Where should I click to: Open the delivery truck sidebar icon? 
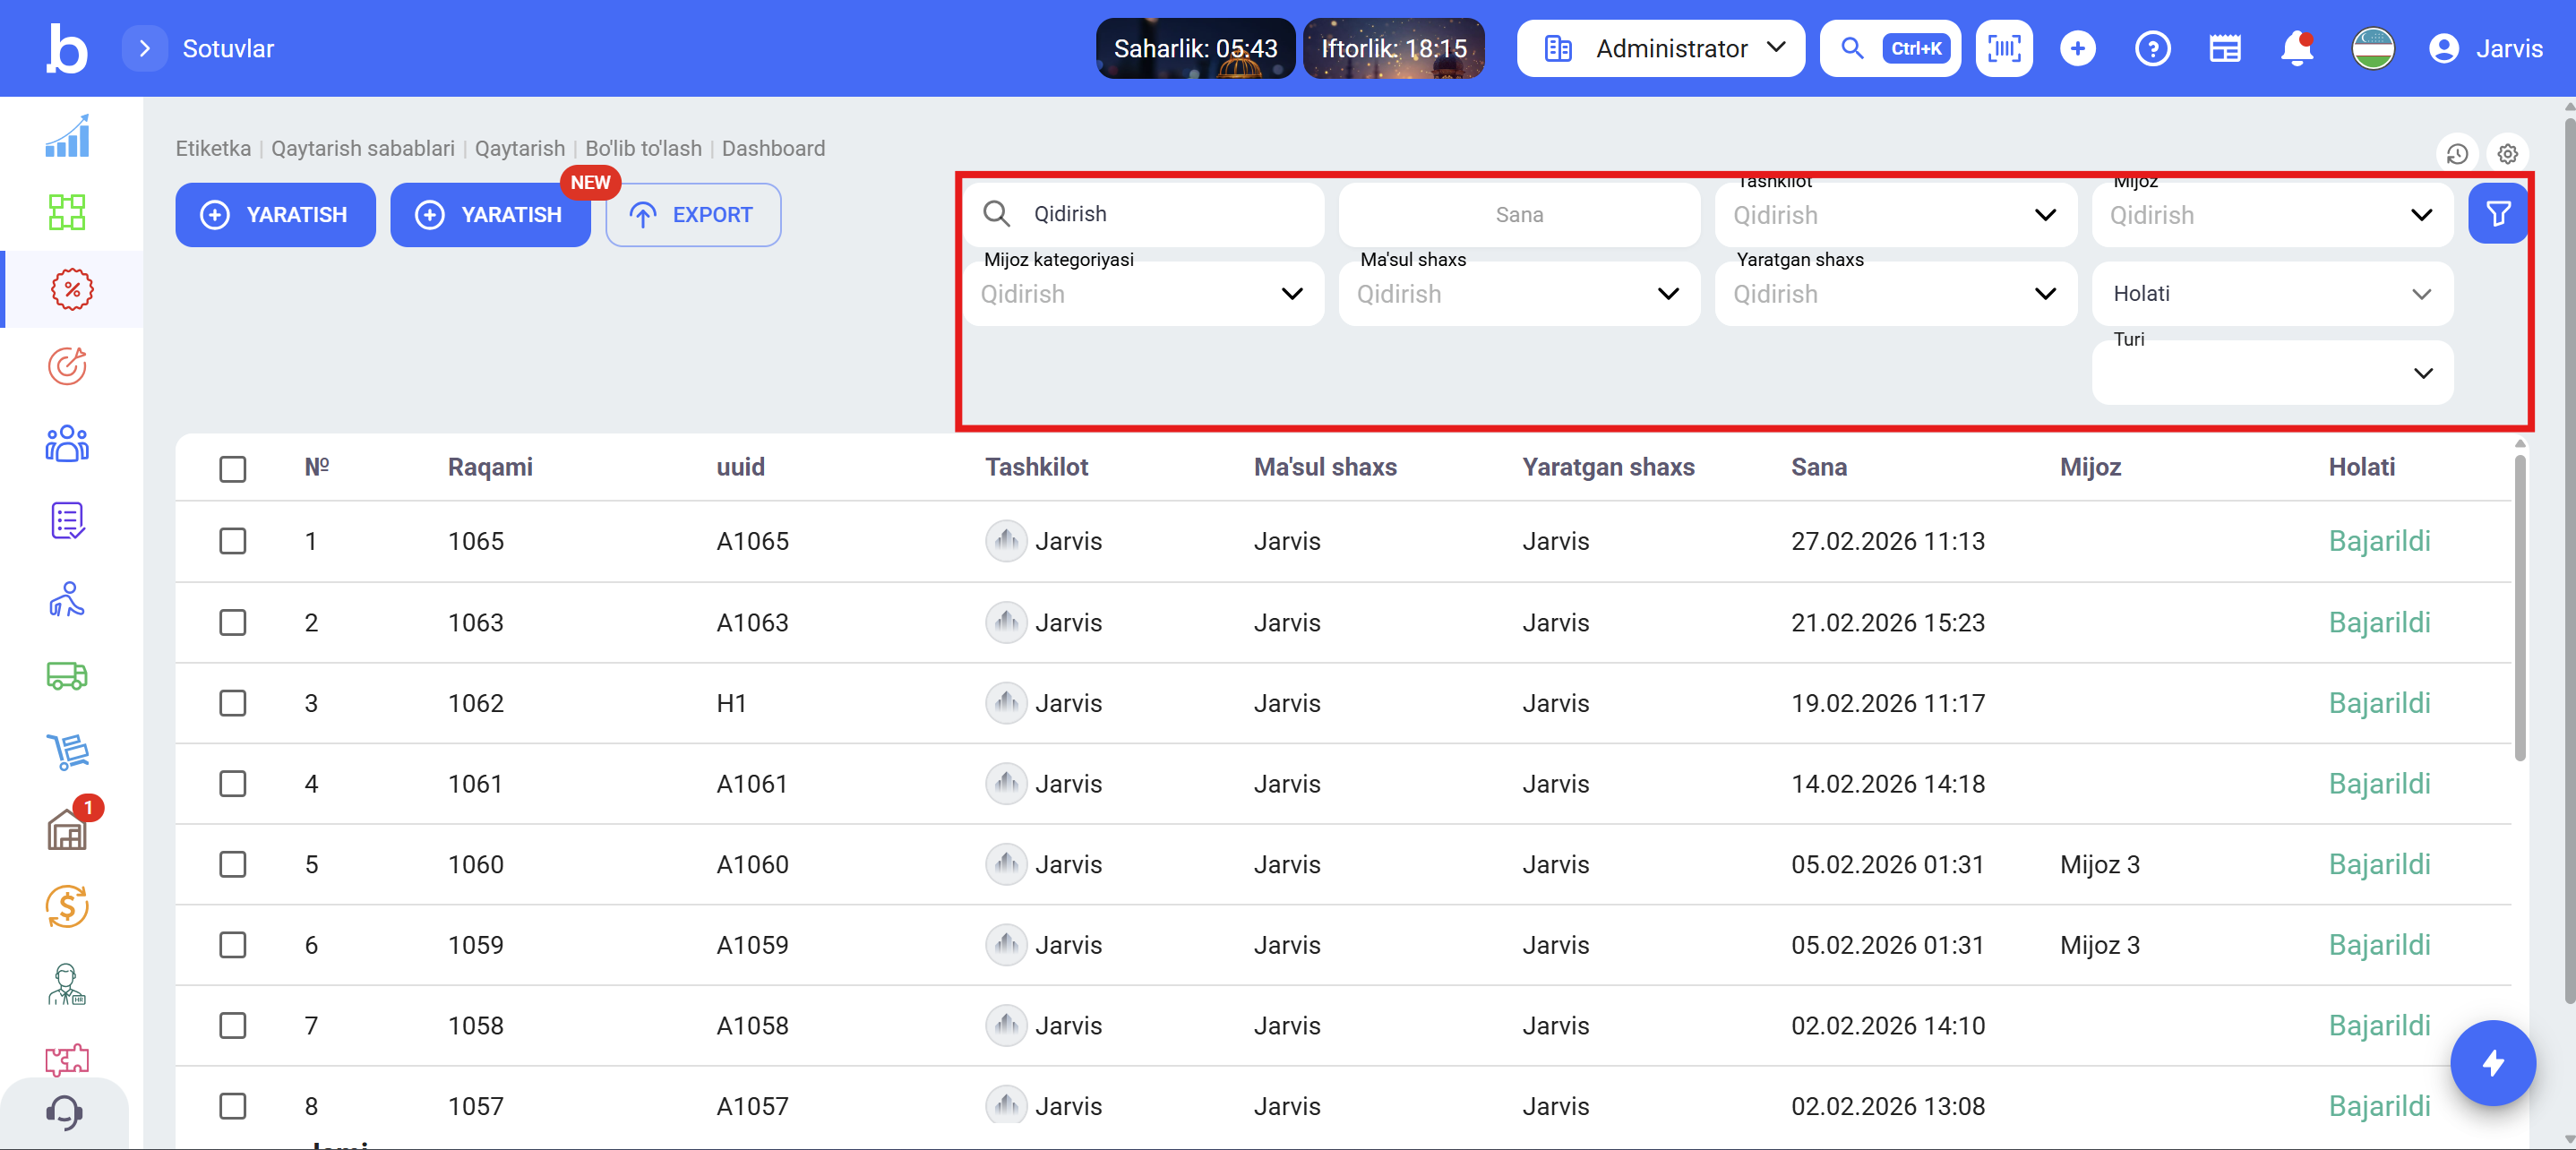click(x=67, y=676)
